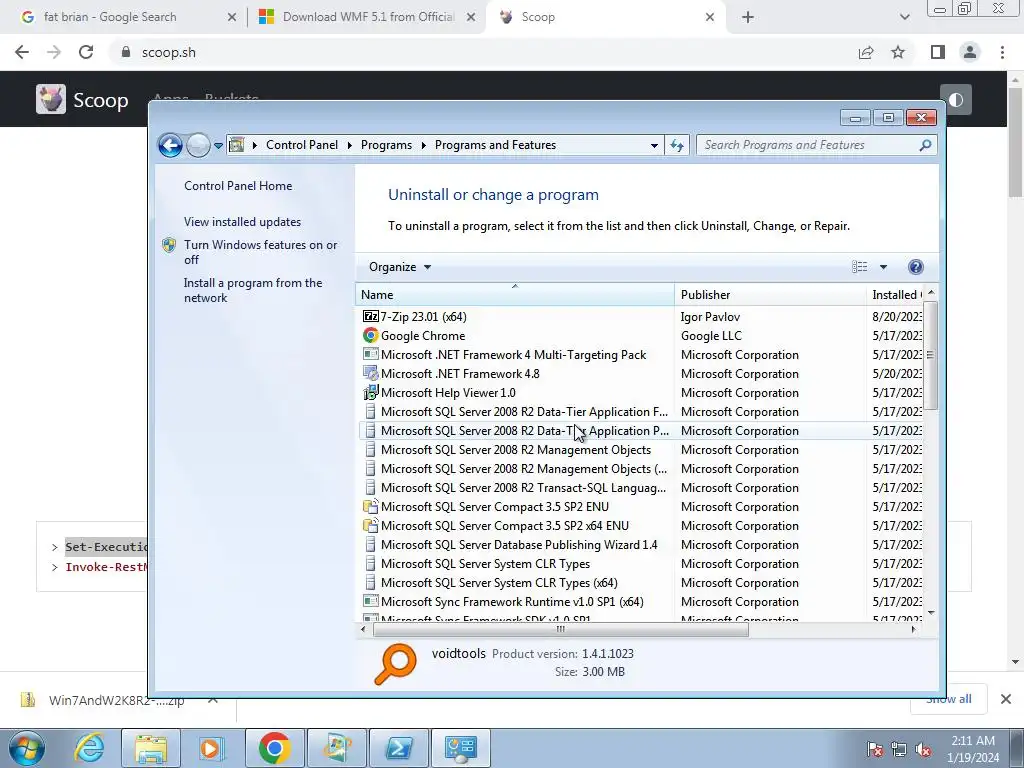1024x768 pixels.
Task: Refresh the Programs and Features list
Action: point(677,146)
